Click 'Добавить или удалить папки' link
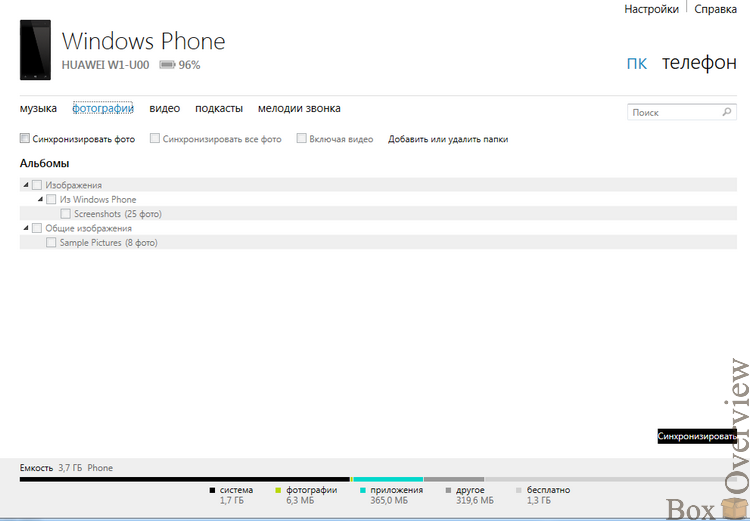 (x=448, y=139)
